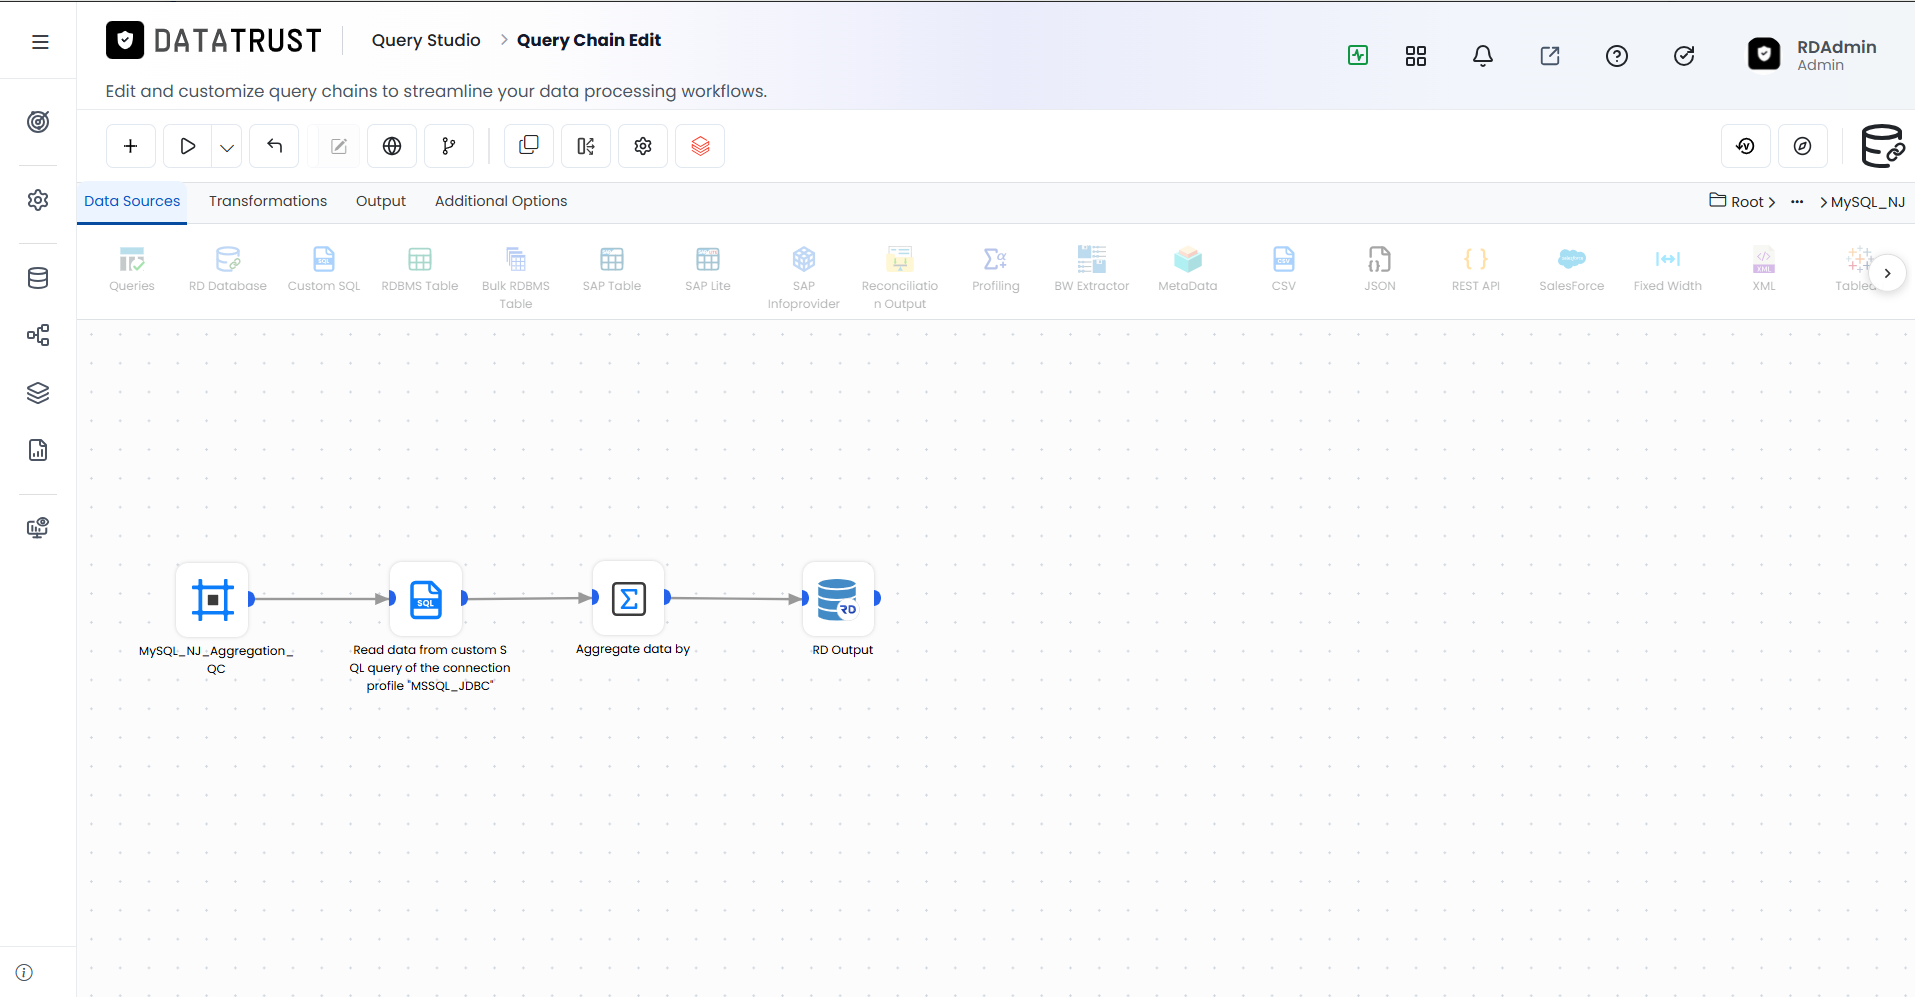This screenshot has height=997, width=1915.
Task: Click the globe toolbar button
Action: point(392,146)
